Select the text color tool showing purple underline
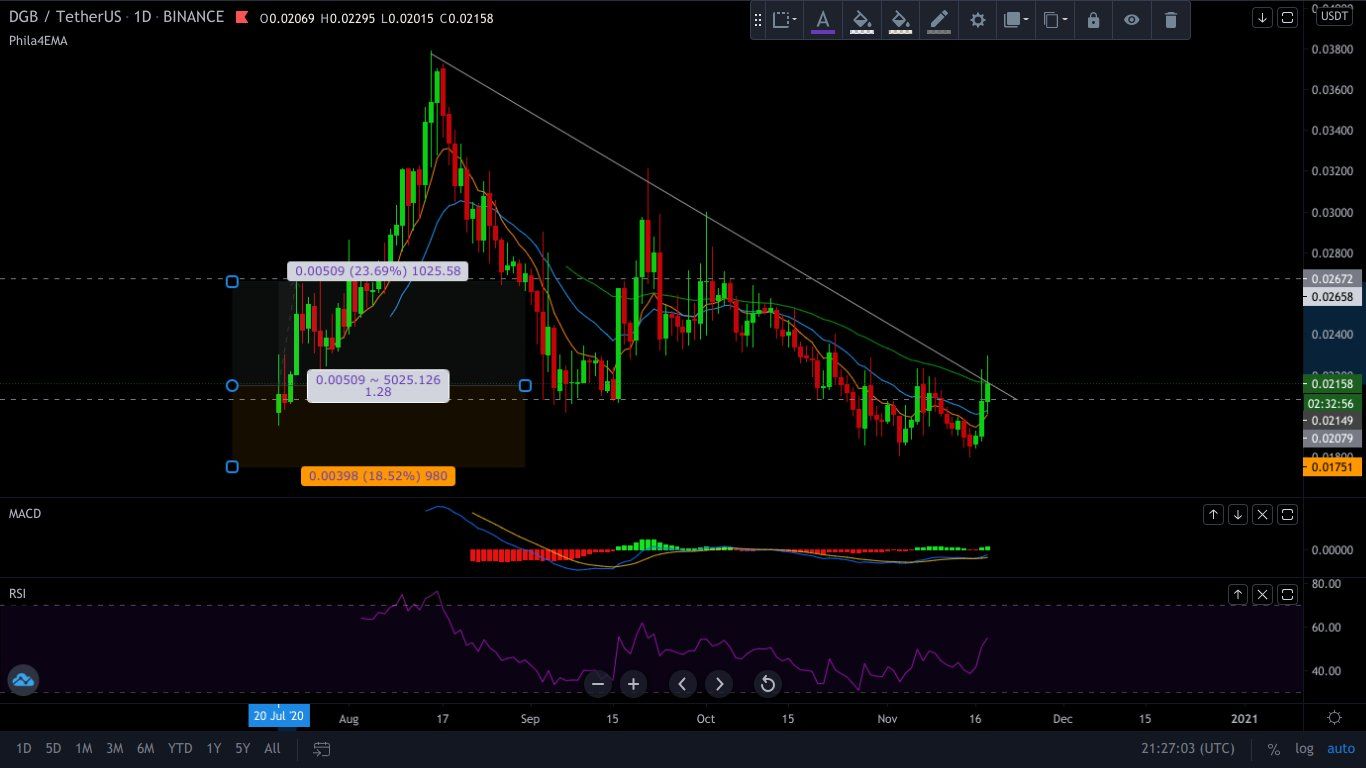The image size is (1366, 768). [x=823, y=20]
